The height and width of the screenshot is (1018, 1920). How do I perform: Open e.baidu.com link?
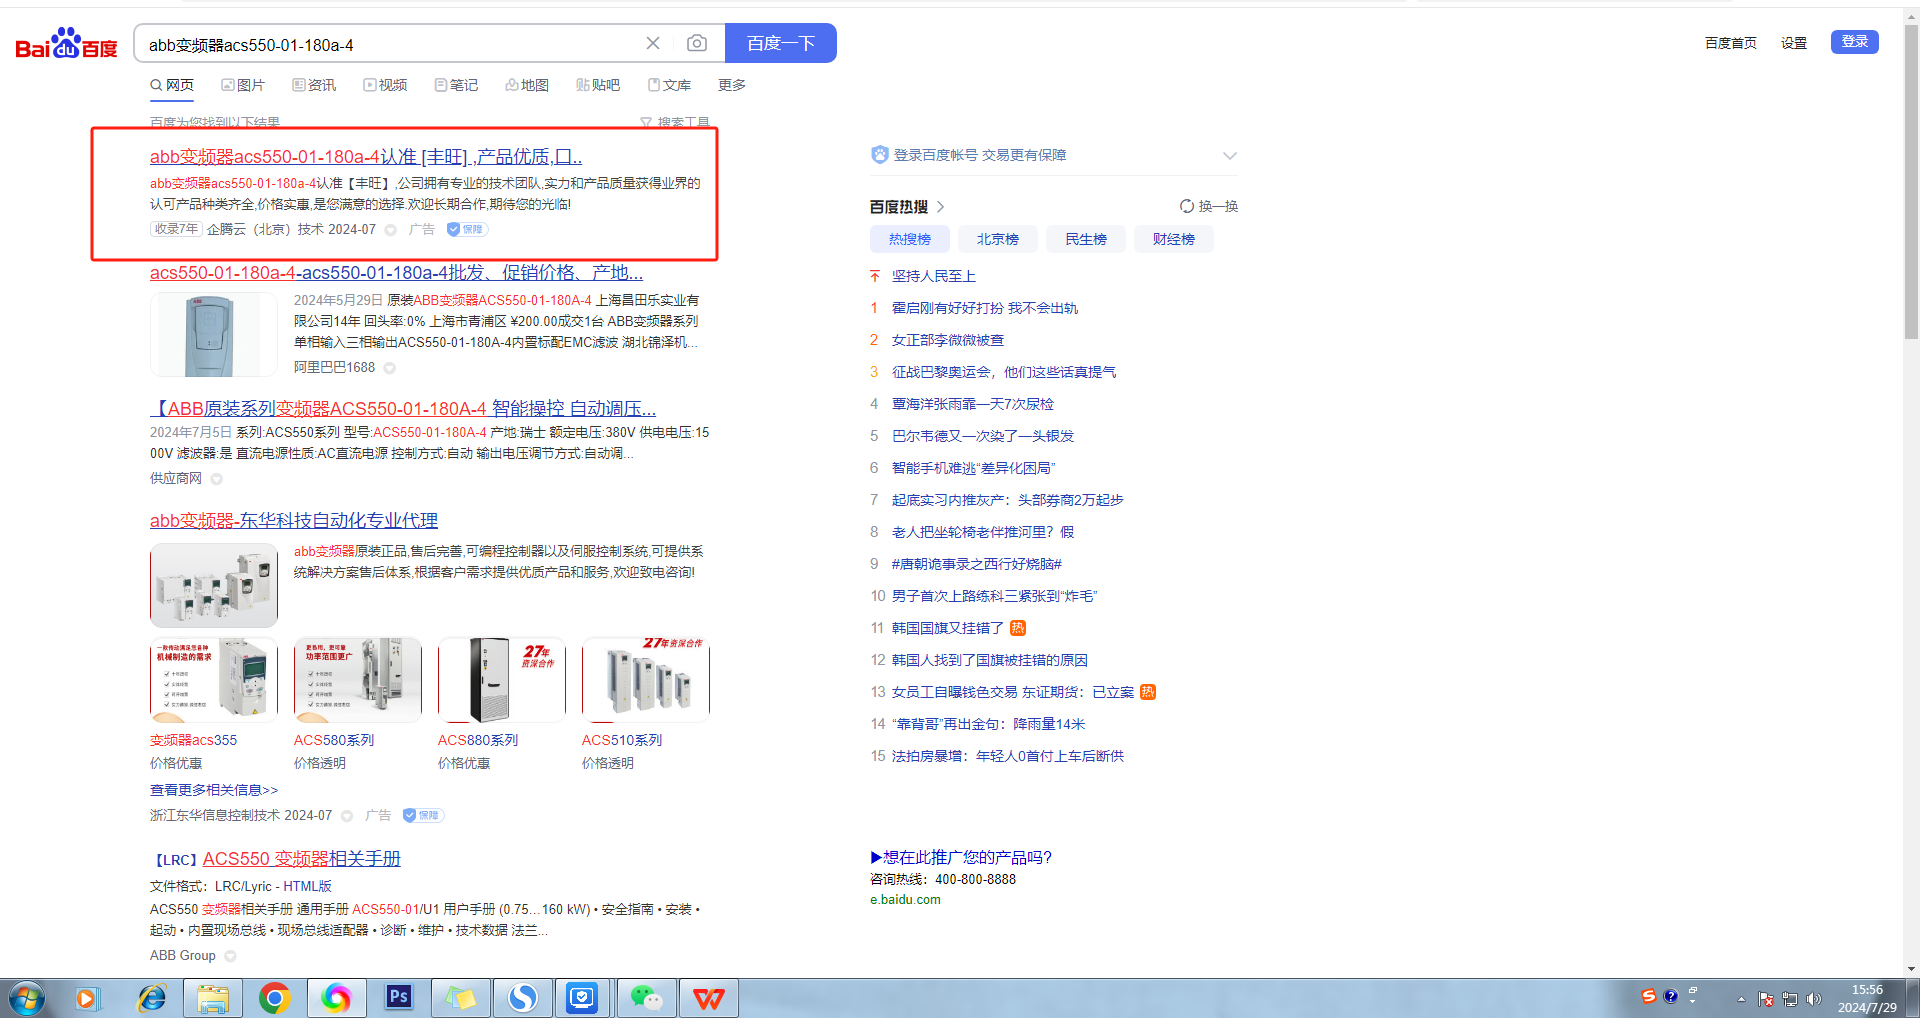click(905, 899)
